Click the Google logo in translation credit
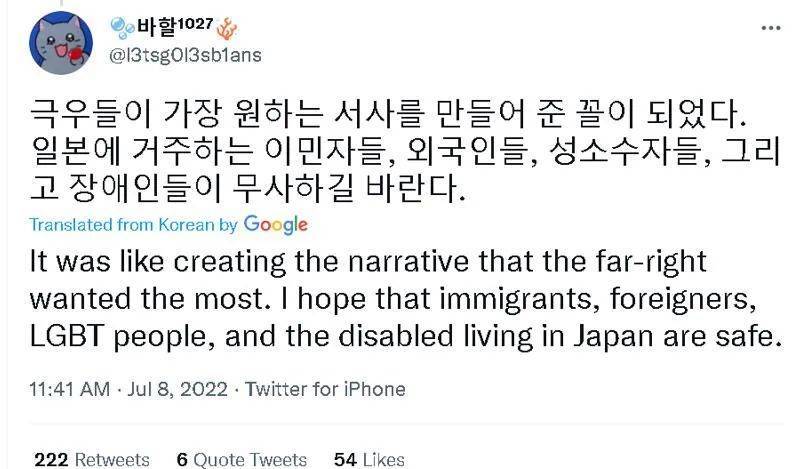Viewport: 804px width, 469px height. click(275, 224)
